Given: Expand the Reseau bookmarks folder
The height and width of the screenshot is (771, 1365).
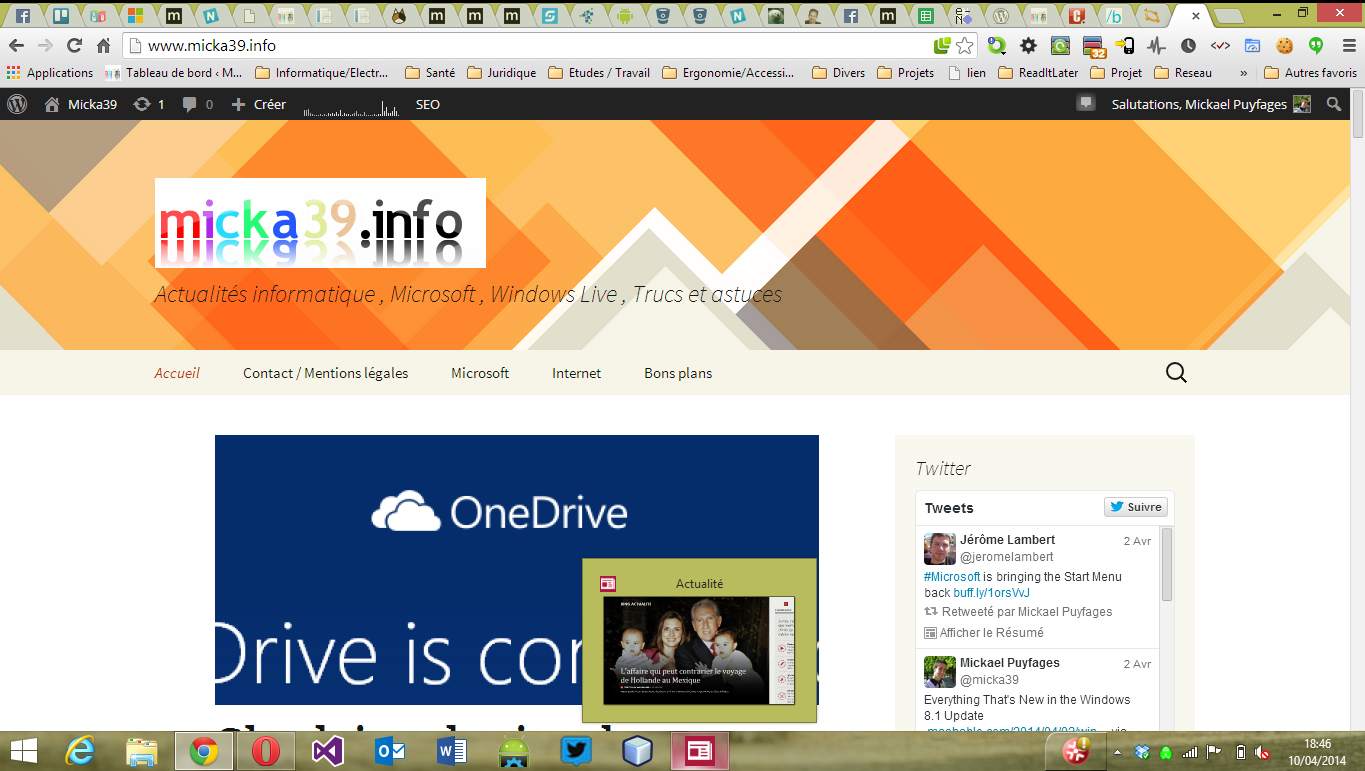Looking at the screenshot, I should [1183, 73].
